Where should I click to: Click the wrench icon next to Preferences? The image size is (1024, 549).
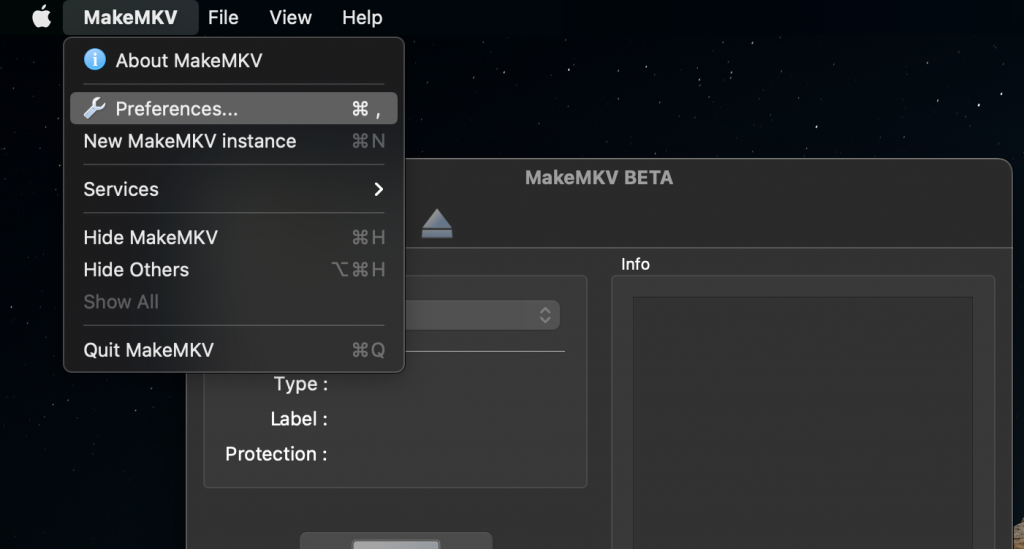tap(95, 108)
